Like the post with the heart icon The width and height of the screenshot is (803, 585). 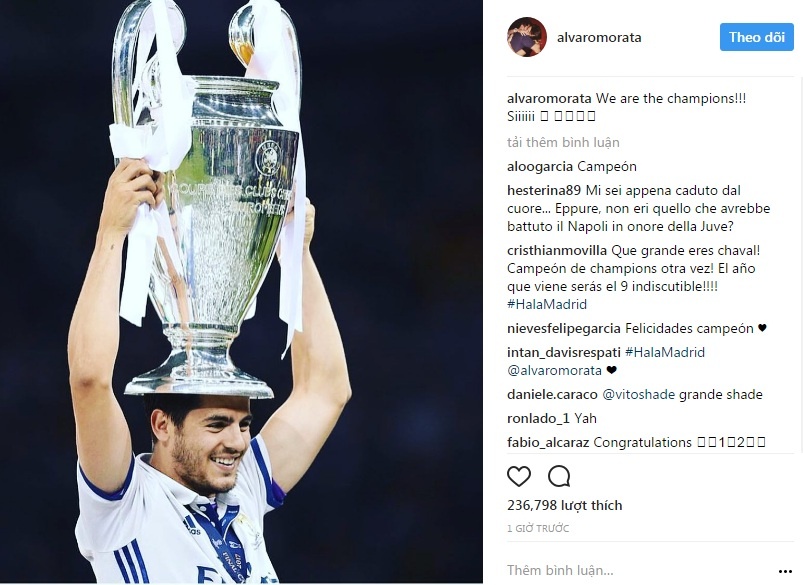519,476
